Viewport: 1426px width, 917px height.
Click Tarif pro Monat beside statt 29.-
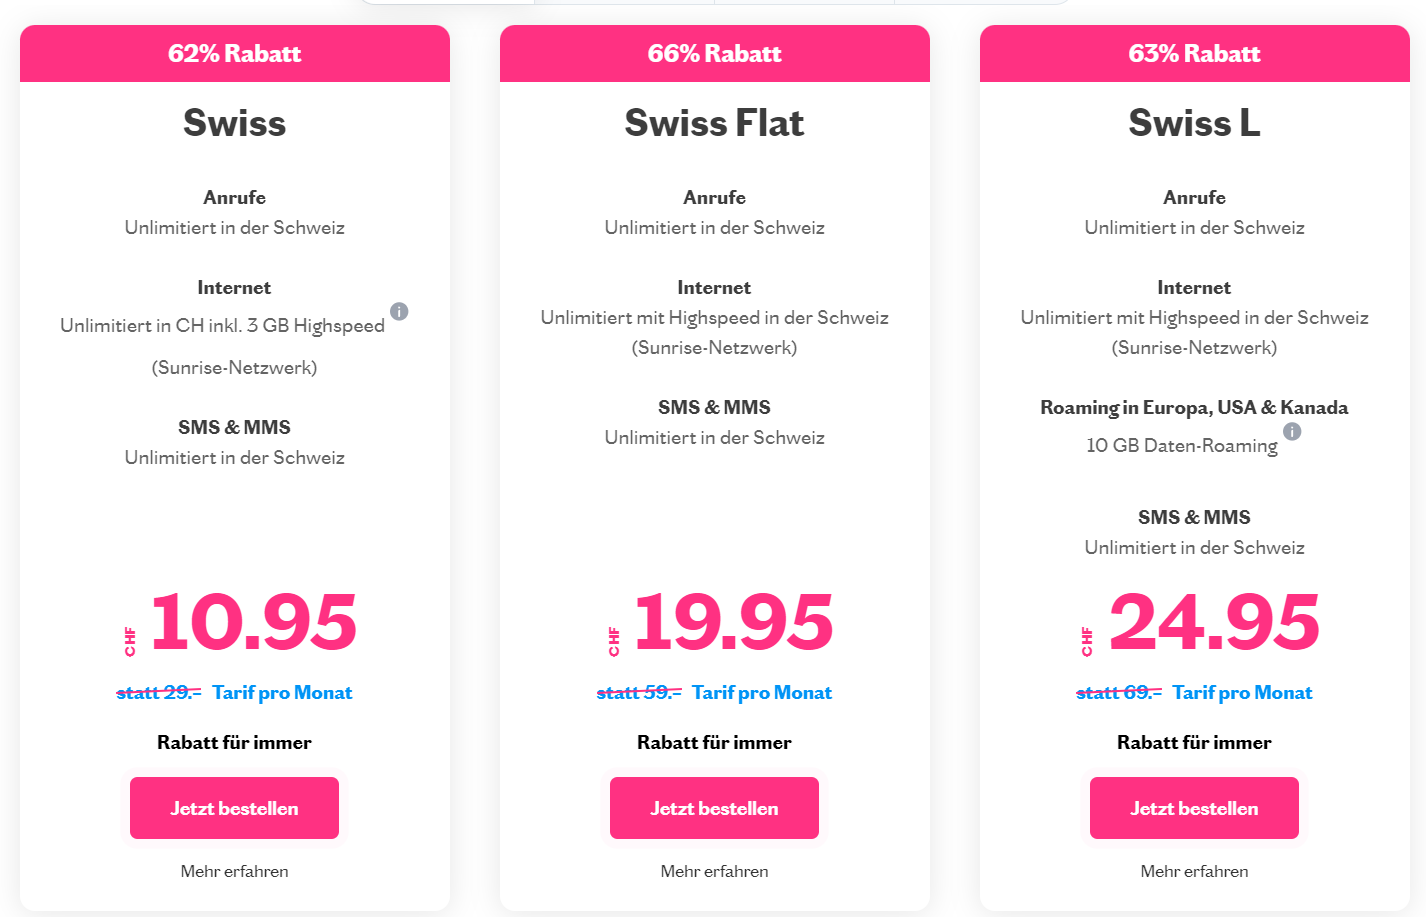[x=282, y=693]
